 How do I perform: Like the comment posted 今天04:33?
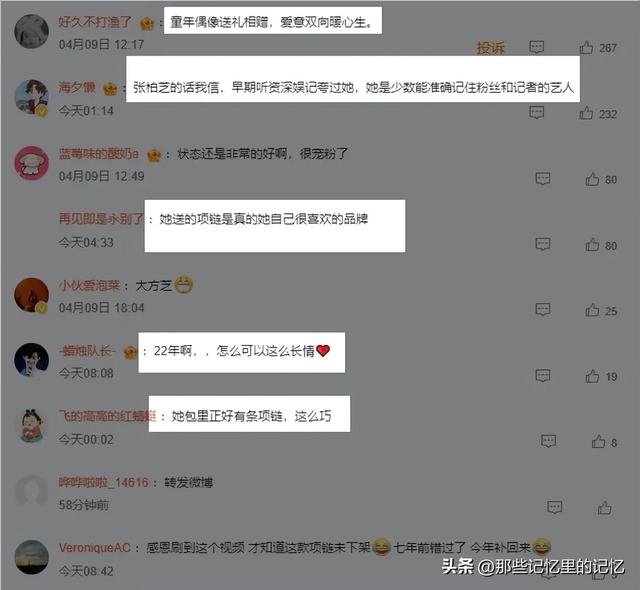(592, 245)
